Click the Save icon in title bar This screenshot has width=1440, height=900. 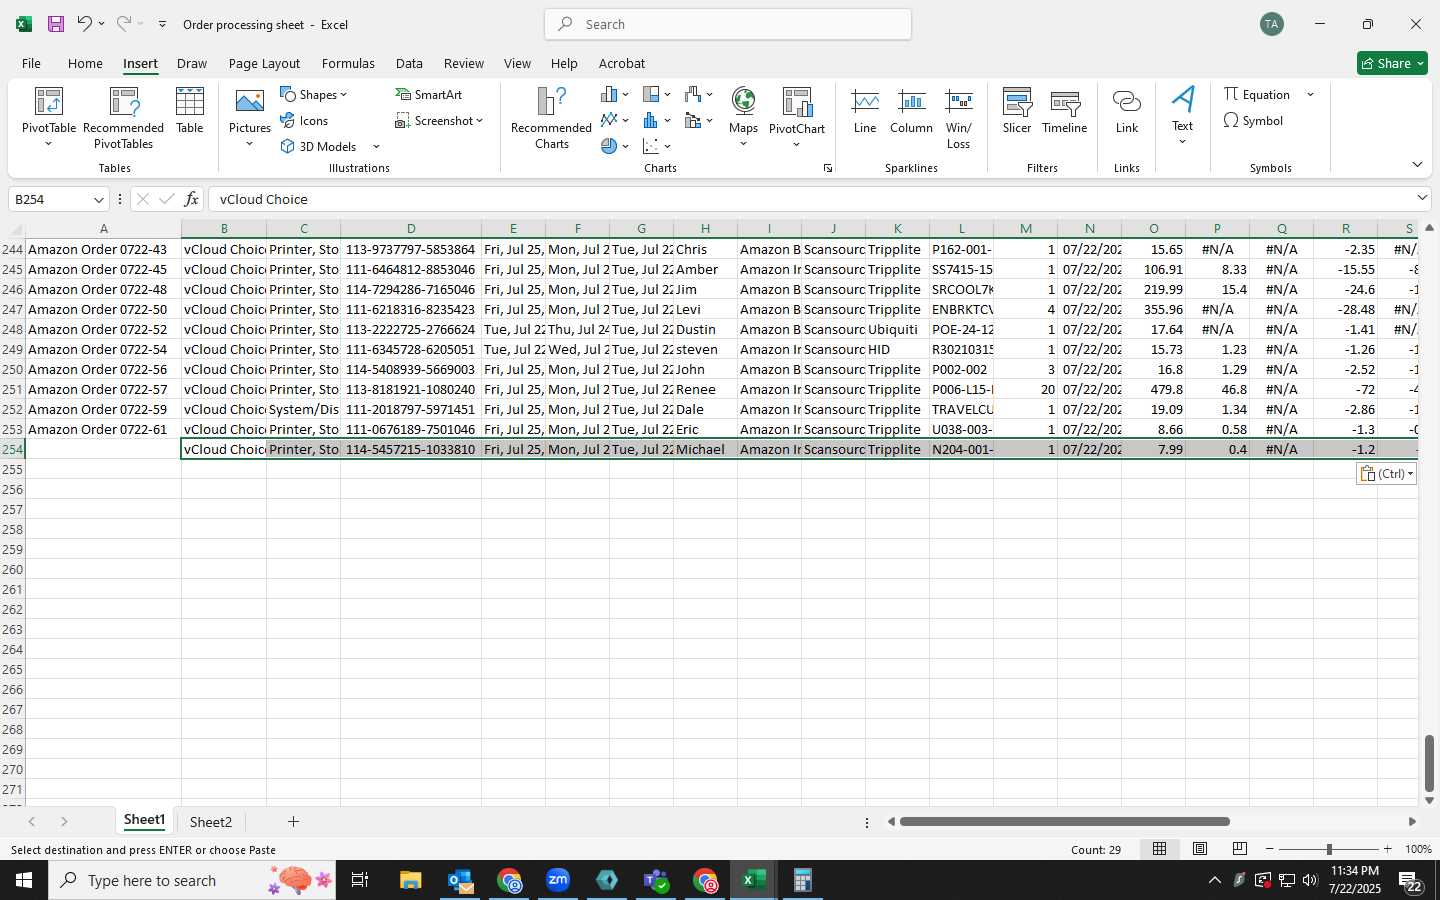pos(56,24)
